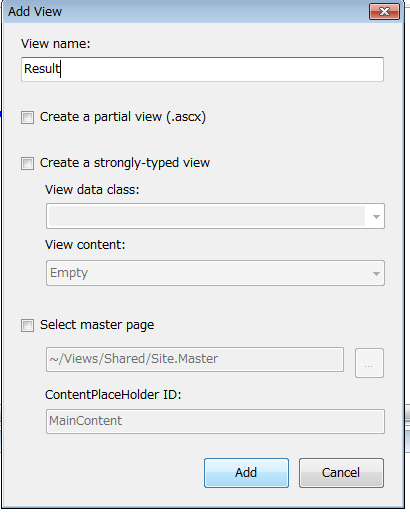
Task: Click the browse ellipsis button for master page
Action: (x=369, y=363)
